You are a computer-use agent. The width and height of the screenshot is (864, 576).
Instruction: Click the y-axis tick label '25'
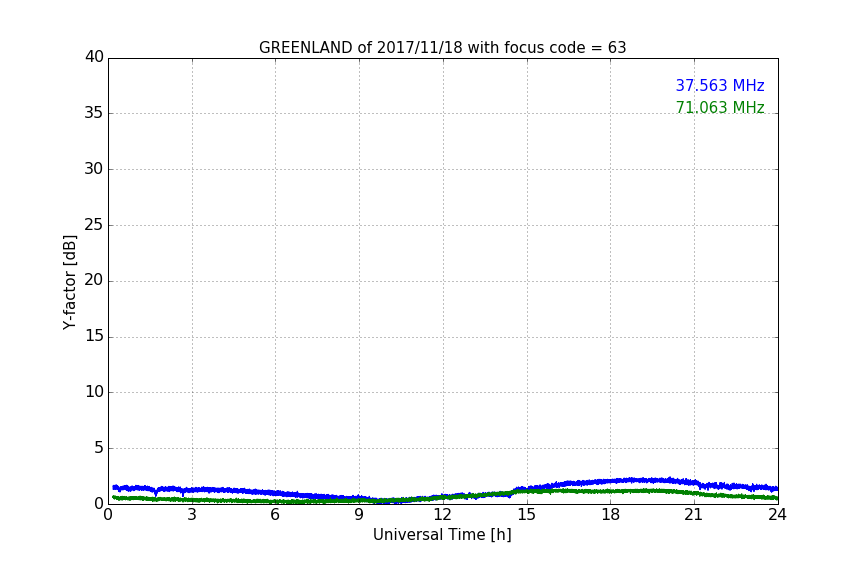(x=94, y=224)
